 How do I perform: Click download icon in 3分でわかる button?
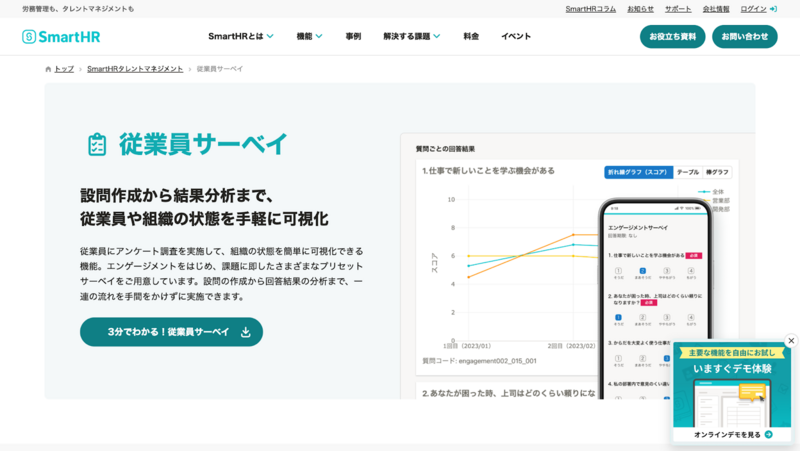pyautogui.click(x=245, y=332)
